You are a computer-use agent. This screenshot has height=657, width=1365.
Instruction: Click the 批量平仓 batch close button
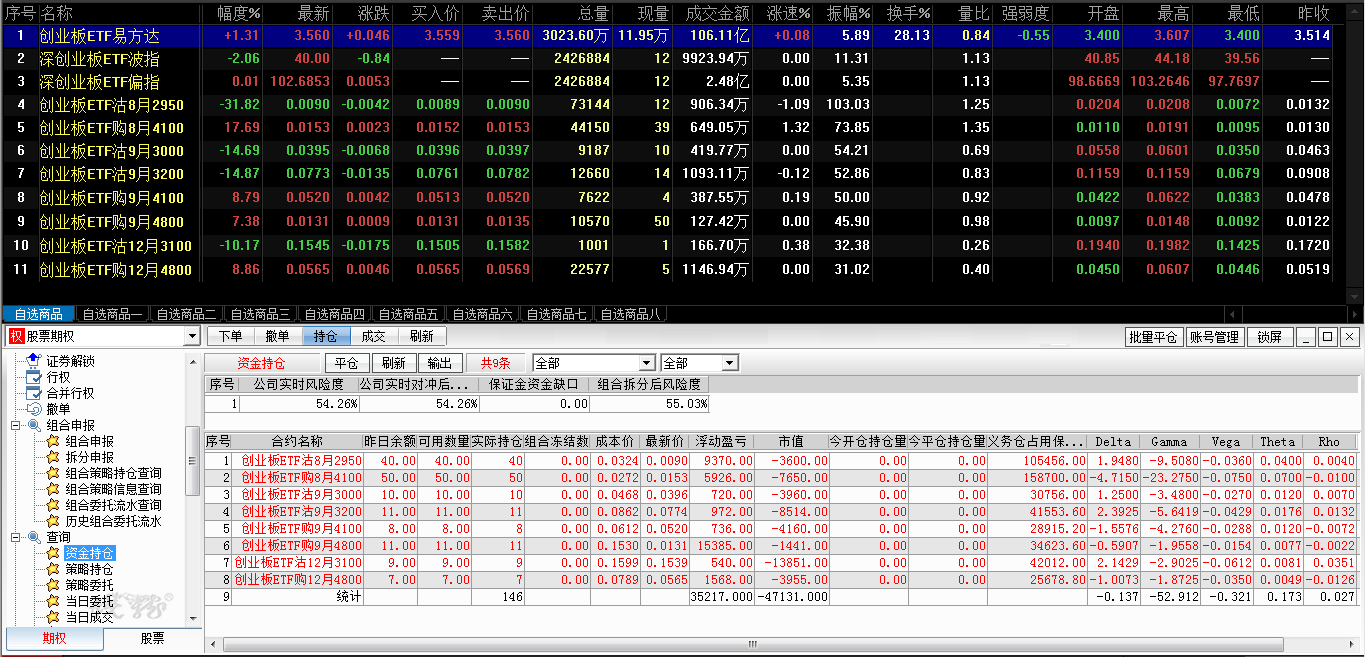1153,337
